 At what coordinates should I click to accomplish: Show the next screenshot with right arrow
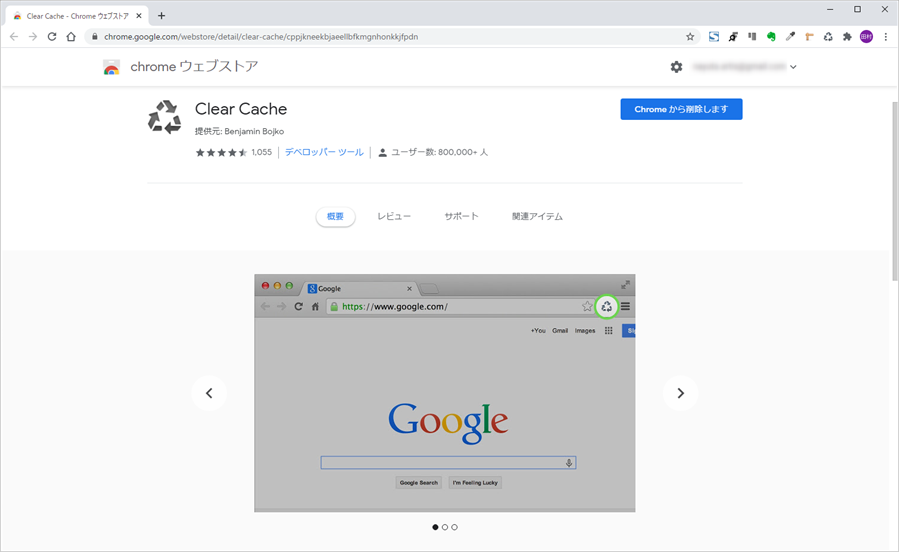coord(681,393)
